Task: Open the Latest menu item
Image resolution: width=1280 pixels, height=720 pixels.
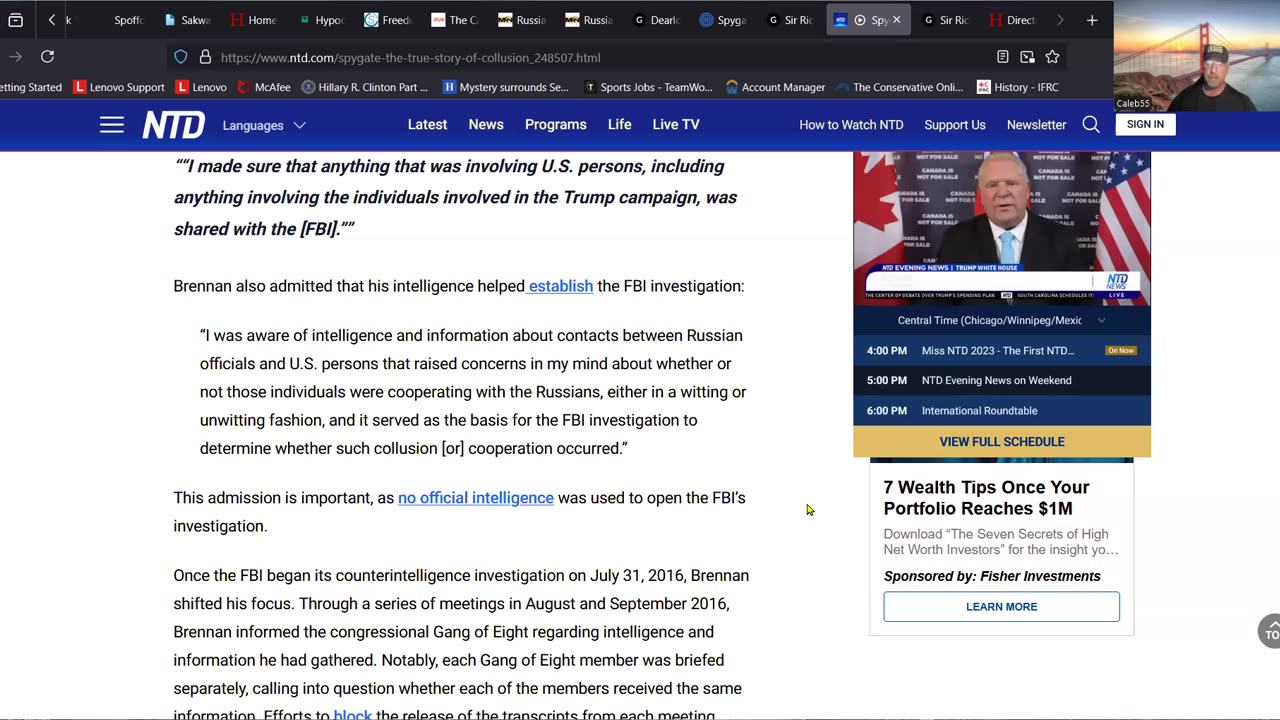Action: (x=427, y=124)
